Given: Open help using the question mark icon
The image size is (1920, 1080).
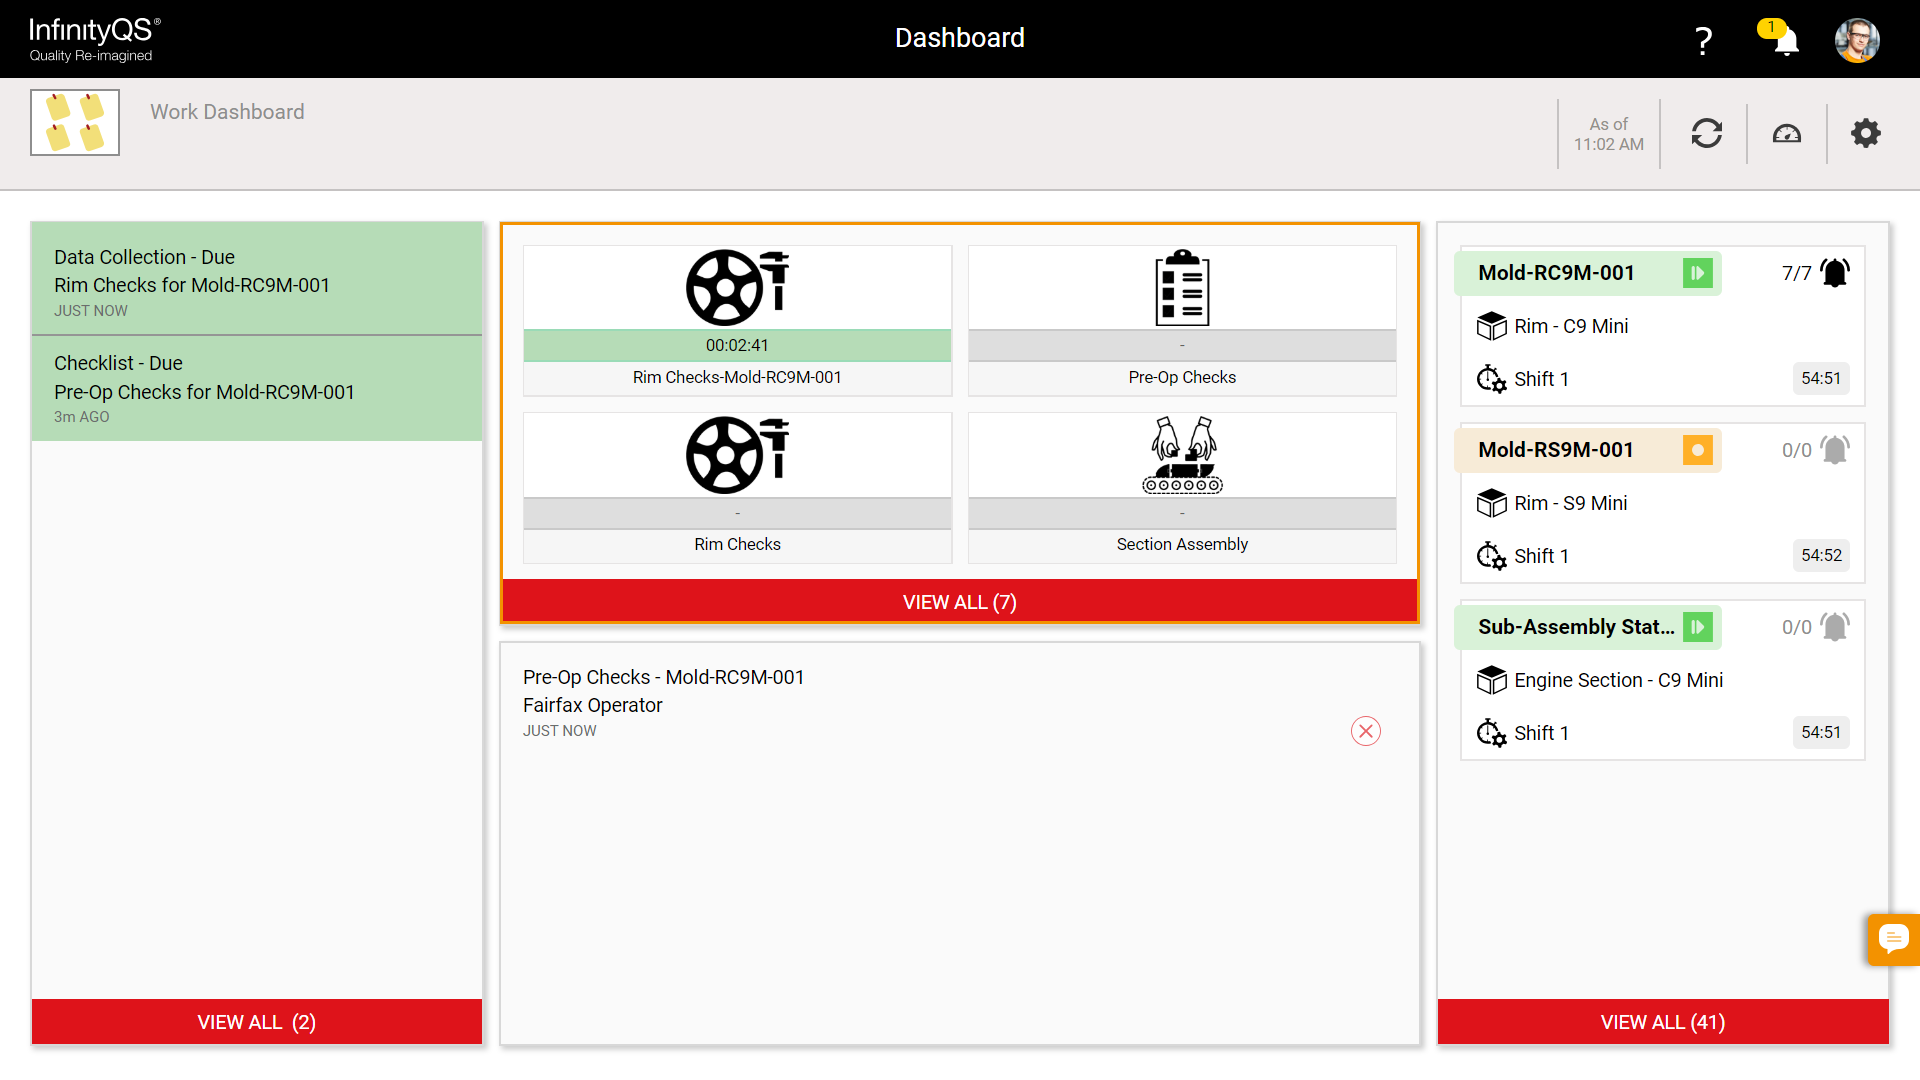Looking at the screenshot, I should (1702, 39).
